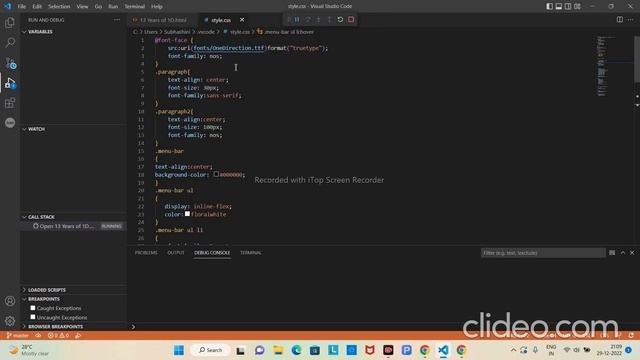The image size is (640, 360).
Task: Open the Edit menu
Action: coord(37,6)
